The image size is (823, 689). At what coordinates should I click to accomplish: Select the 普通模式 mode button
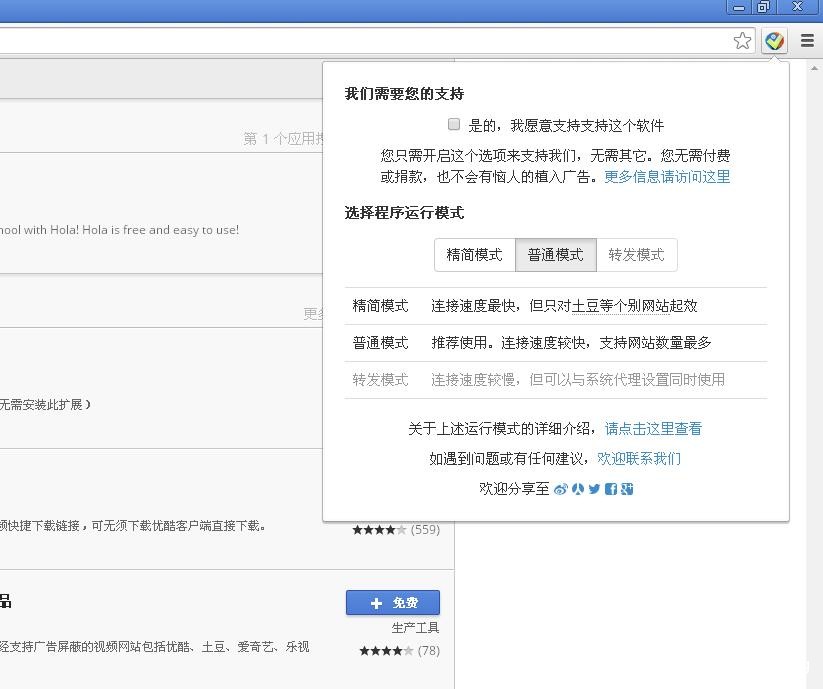click(x=555, y=255)
